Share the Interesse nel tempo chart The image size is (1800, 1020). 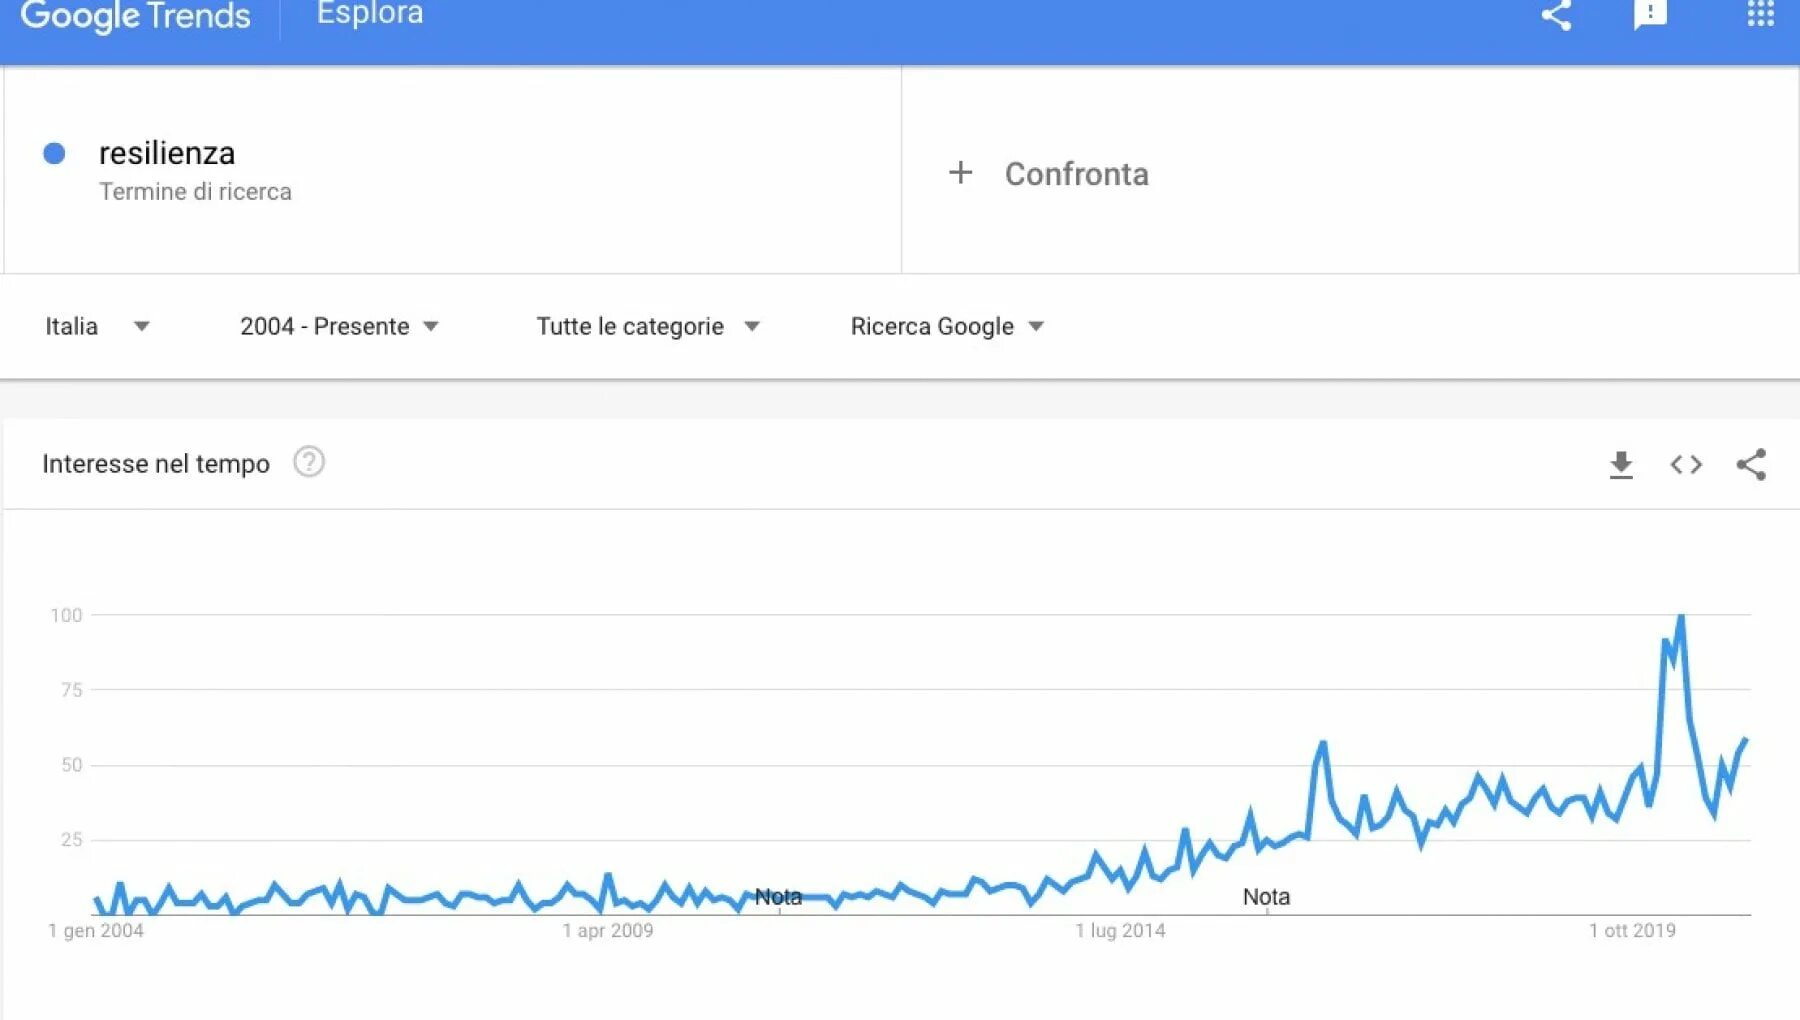pyautogui.click(x=1751, y=464)
